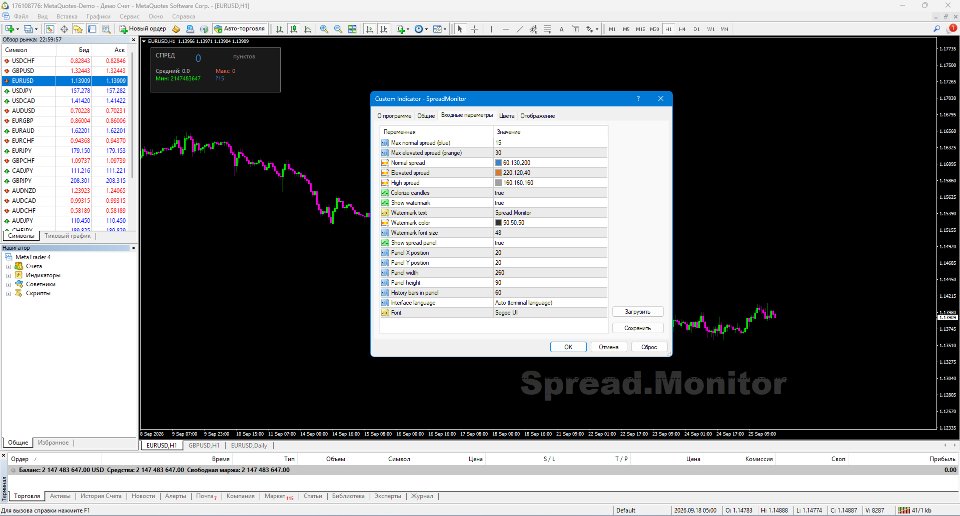This screenshot has width=960, height=516.
Task: Select the Watermark text value field
Action: 550,213
